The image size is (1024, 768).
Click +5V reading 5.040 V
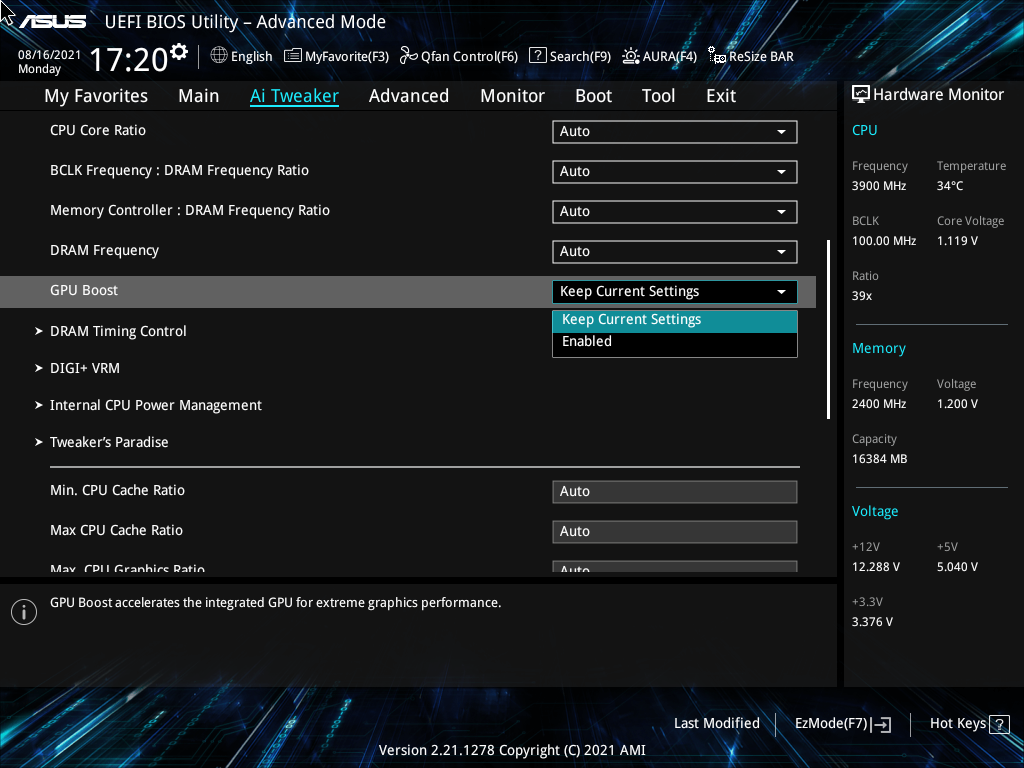click(x=957, y=567)
